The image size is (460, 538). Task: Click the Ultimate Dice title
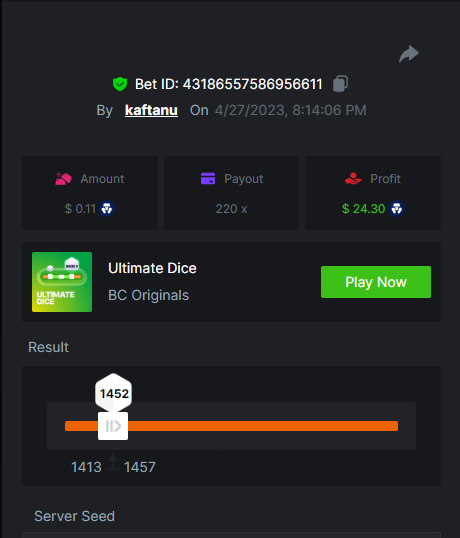152,268
